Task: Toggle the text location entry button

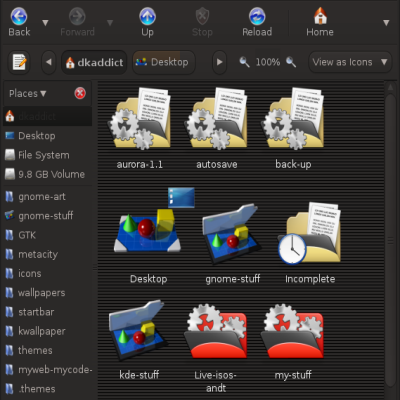Action: pyautogui.click(x=19, y=62)
